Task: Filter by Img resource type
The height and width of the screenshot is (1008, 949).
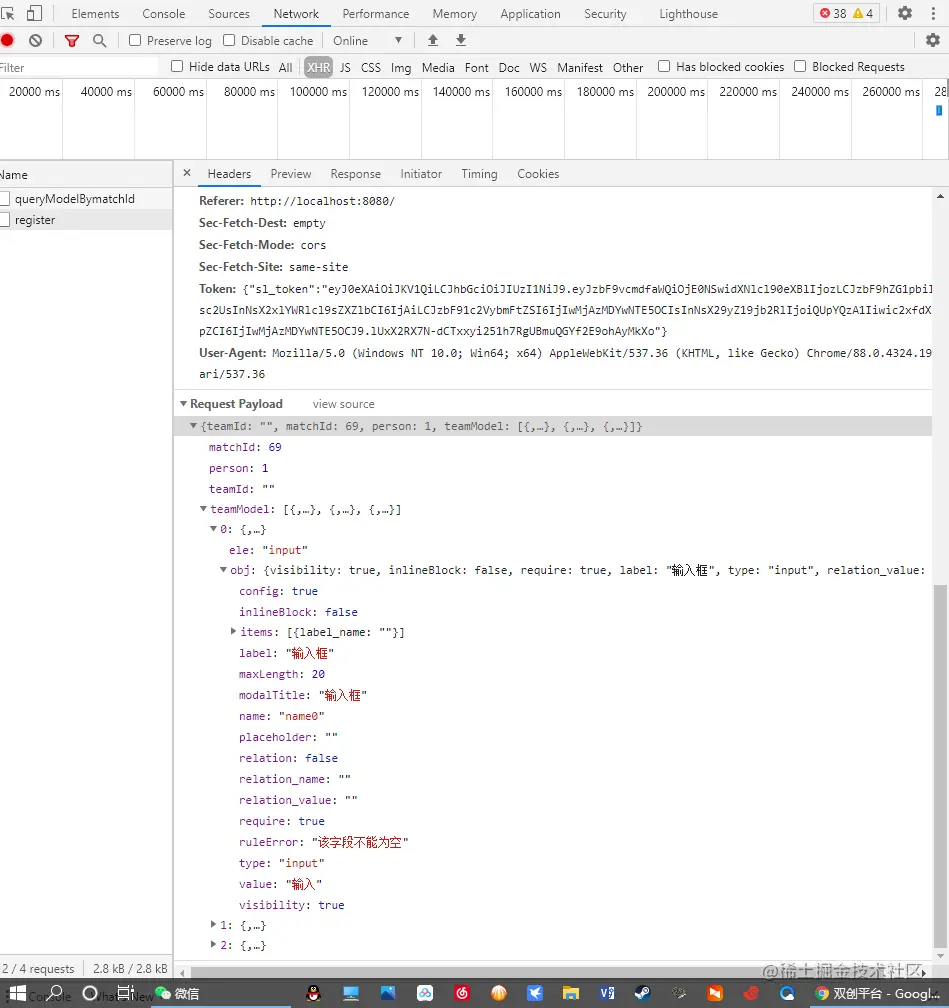Action: [401, 68]
